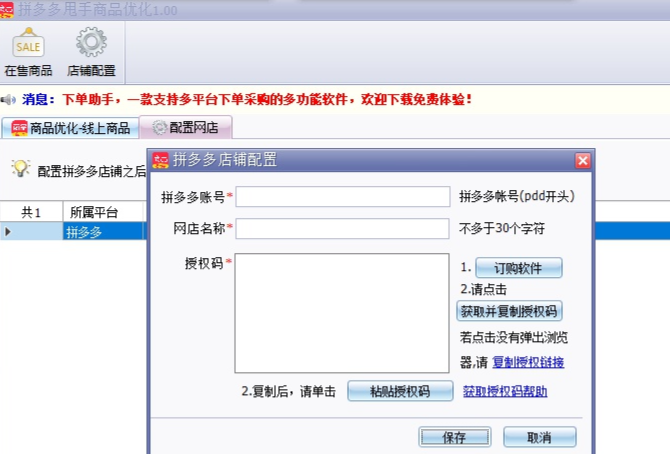Open the 店铺配置 gear toolbar icon
Viewport: 670px width, 454px height.
click(91, 52)
